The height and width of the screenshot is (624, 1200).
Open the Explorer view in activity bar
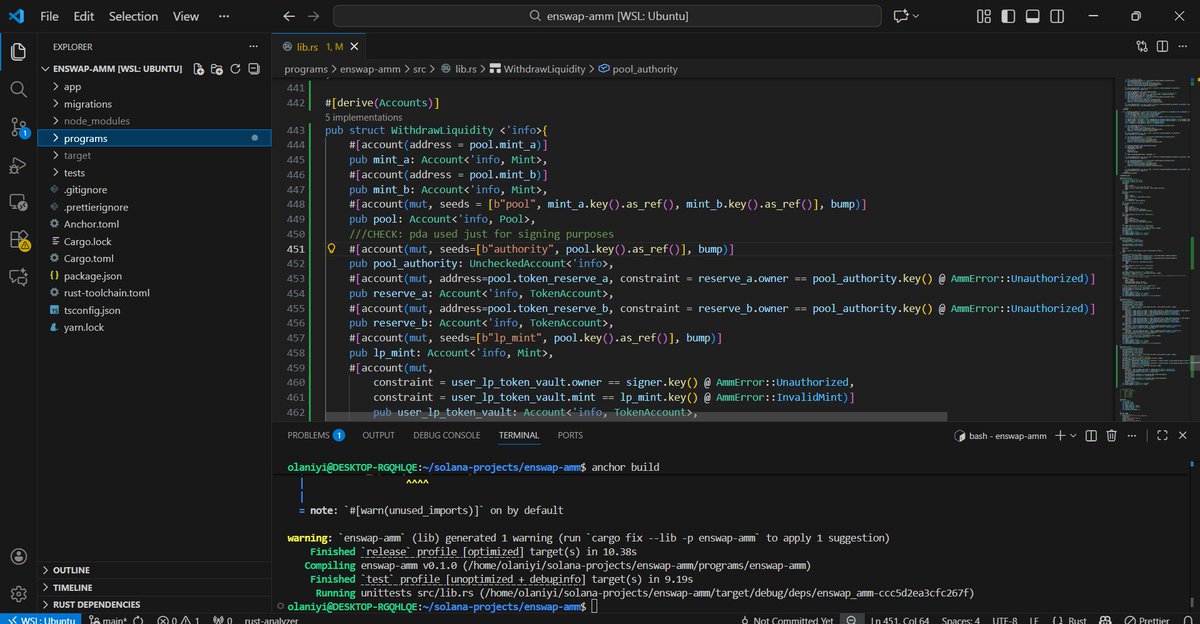point(18,51)
